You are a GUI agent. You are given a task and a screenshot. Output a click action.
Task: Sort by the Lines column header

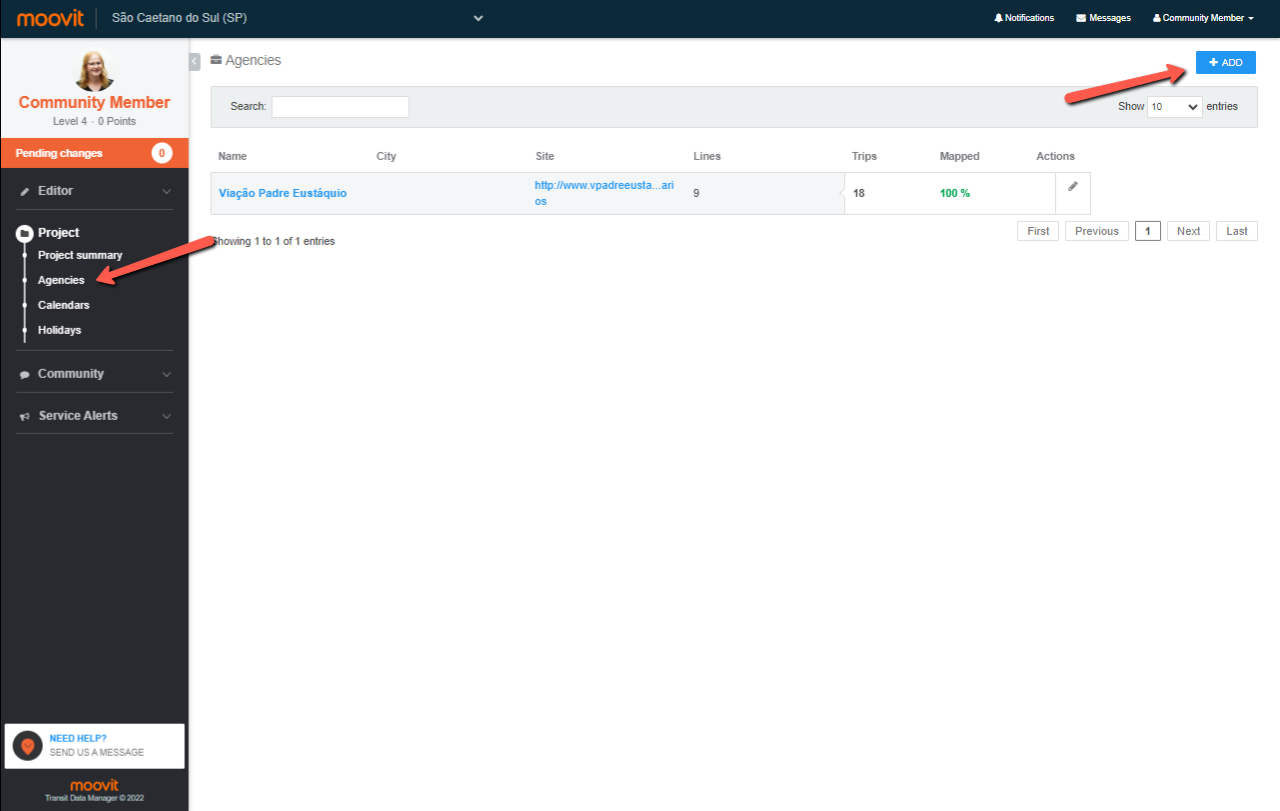click(707, 156)
